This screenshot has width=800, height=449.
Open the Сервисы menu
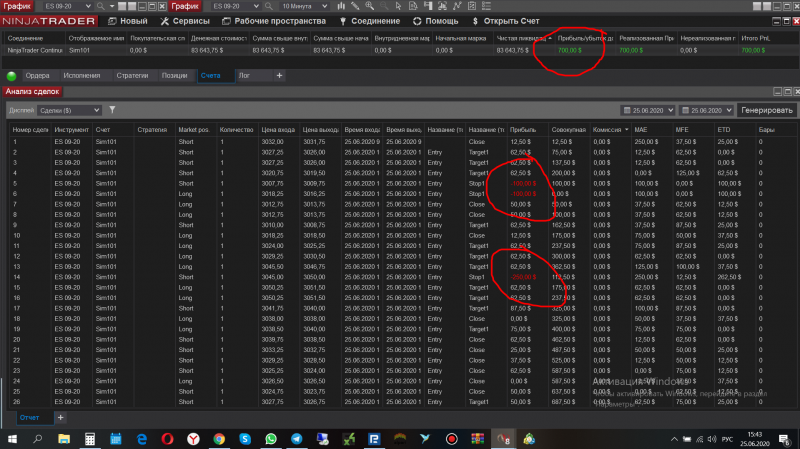coord(189,20)
